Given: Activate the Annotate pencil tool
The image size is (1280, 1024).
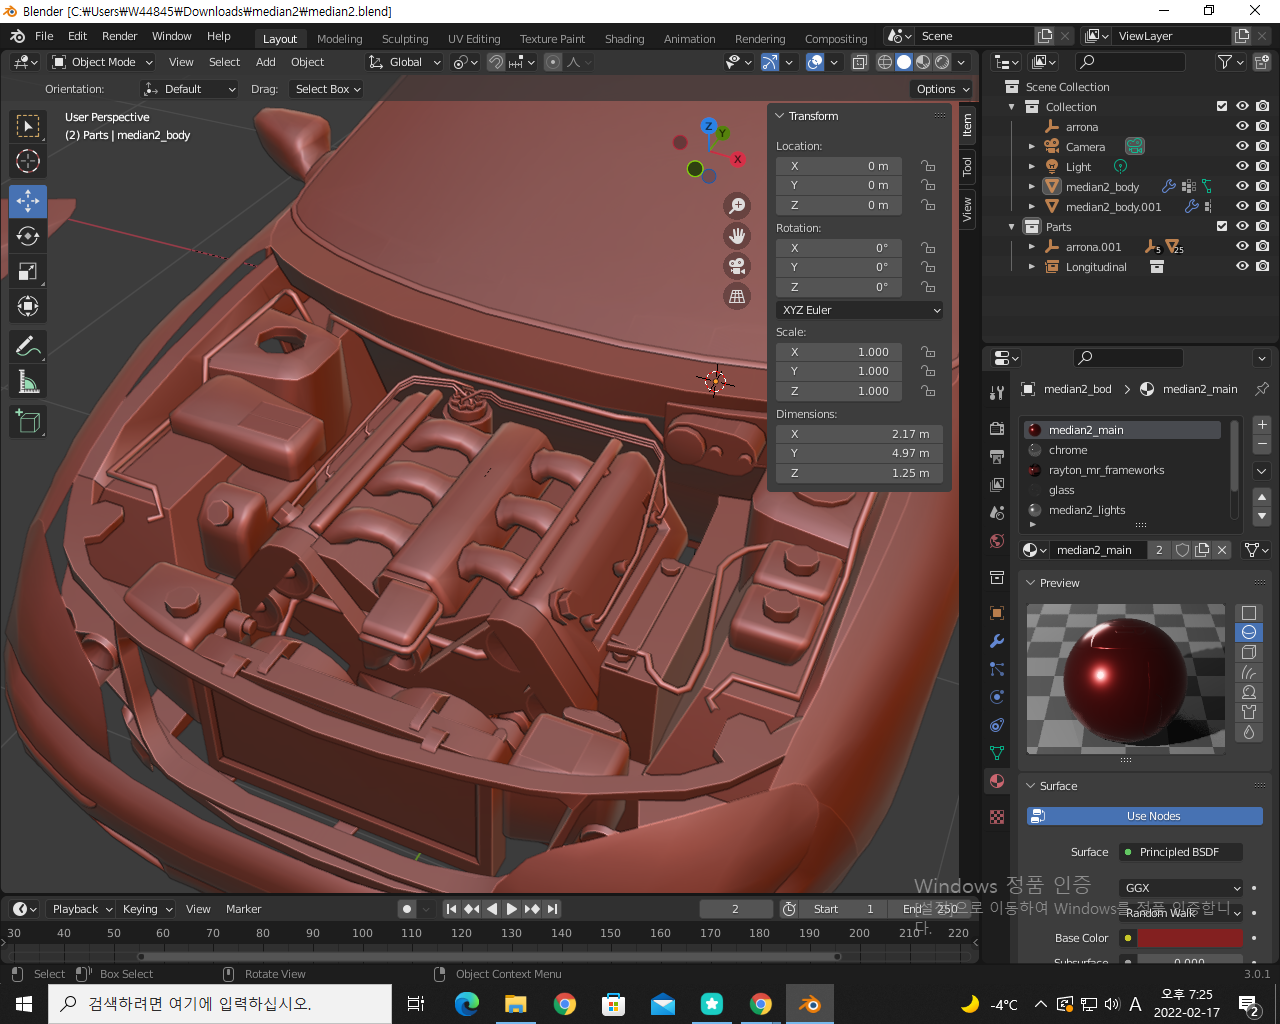Looking at the screenshot, I should 28,346.
